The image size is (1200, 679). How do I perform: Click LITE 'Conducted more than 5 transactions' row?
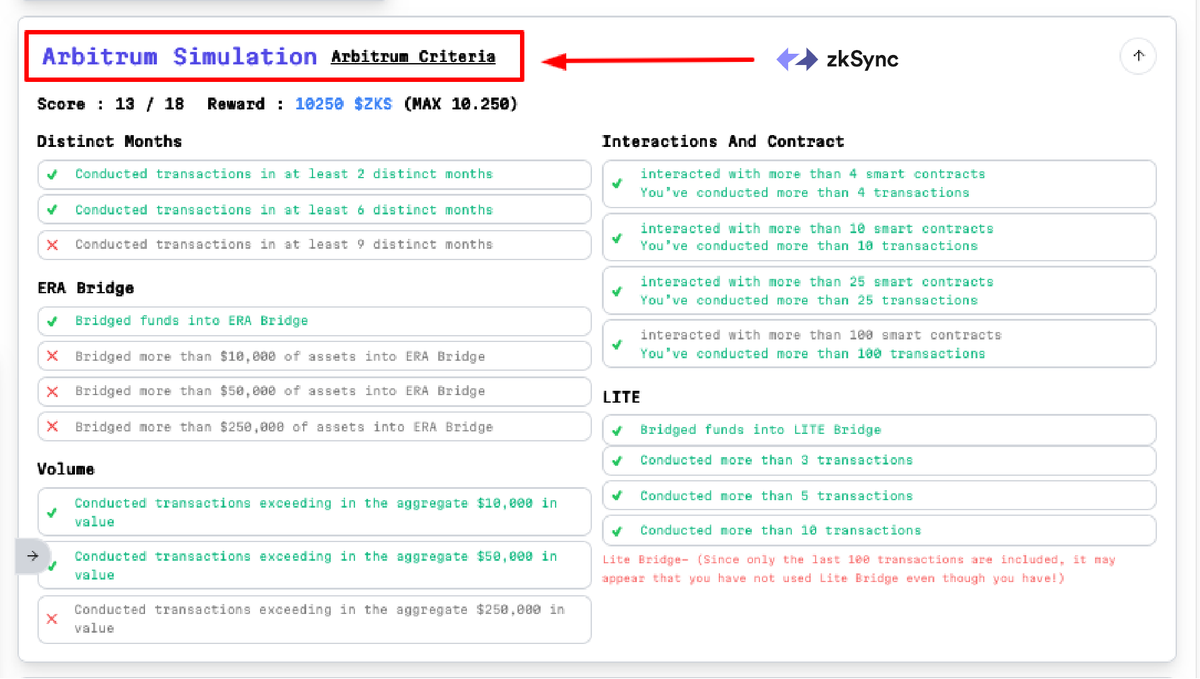tap(879, 496)
